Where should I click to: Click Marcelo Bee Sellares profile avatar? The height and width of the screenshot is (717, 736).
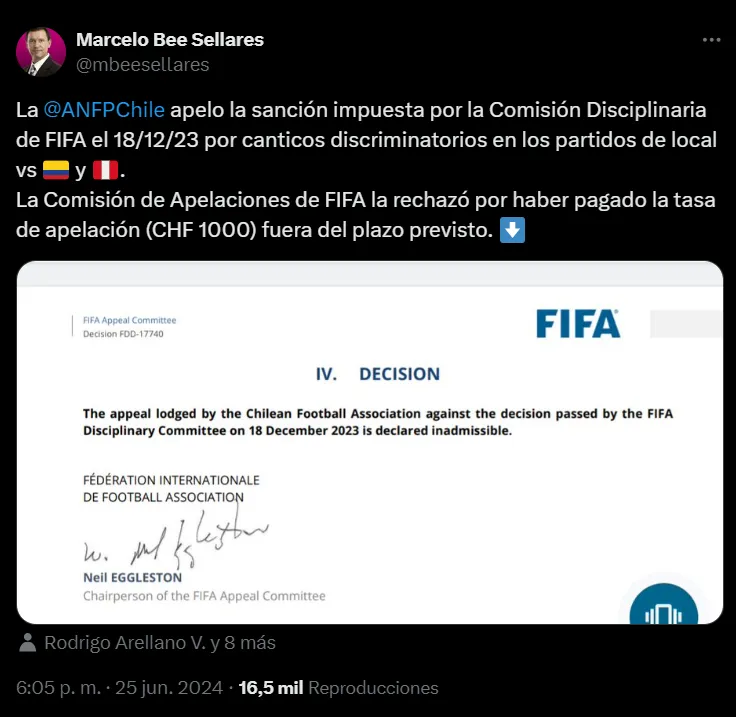tap(40, 52)
